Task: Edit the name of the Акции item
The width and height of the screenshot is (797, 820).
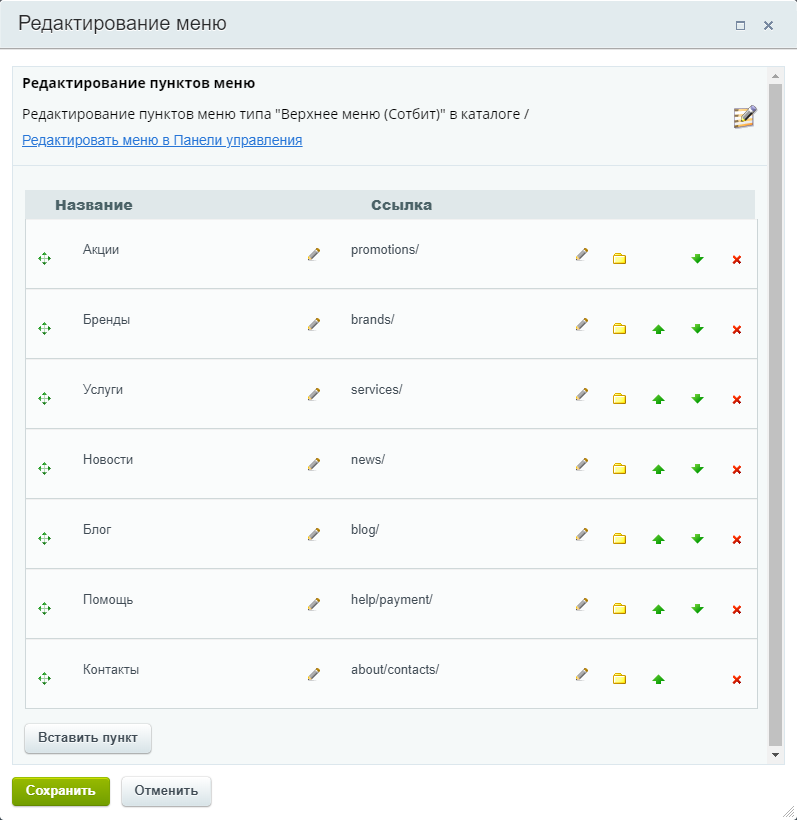Action: (314, 254)
